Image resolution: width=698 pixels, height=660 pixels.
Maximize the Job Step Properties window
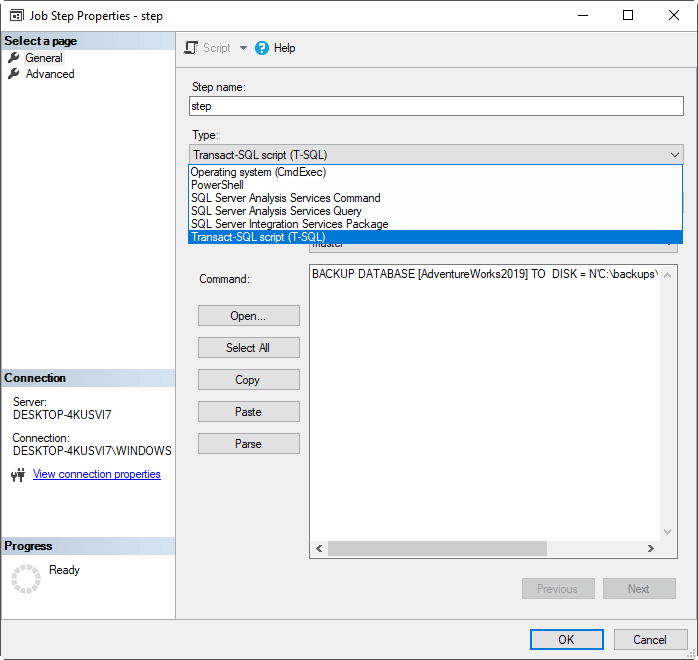pos(628,15)
